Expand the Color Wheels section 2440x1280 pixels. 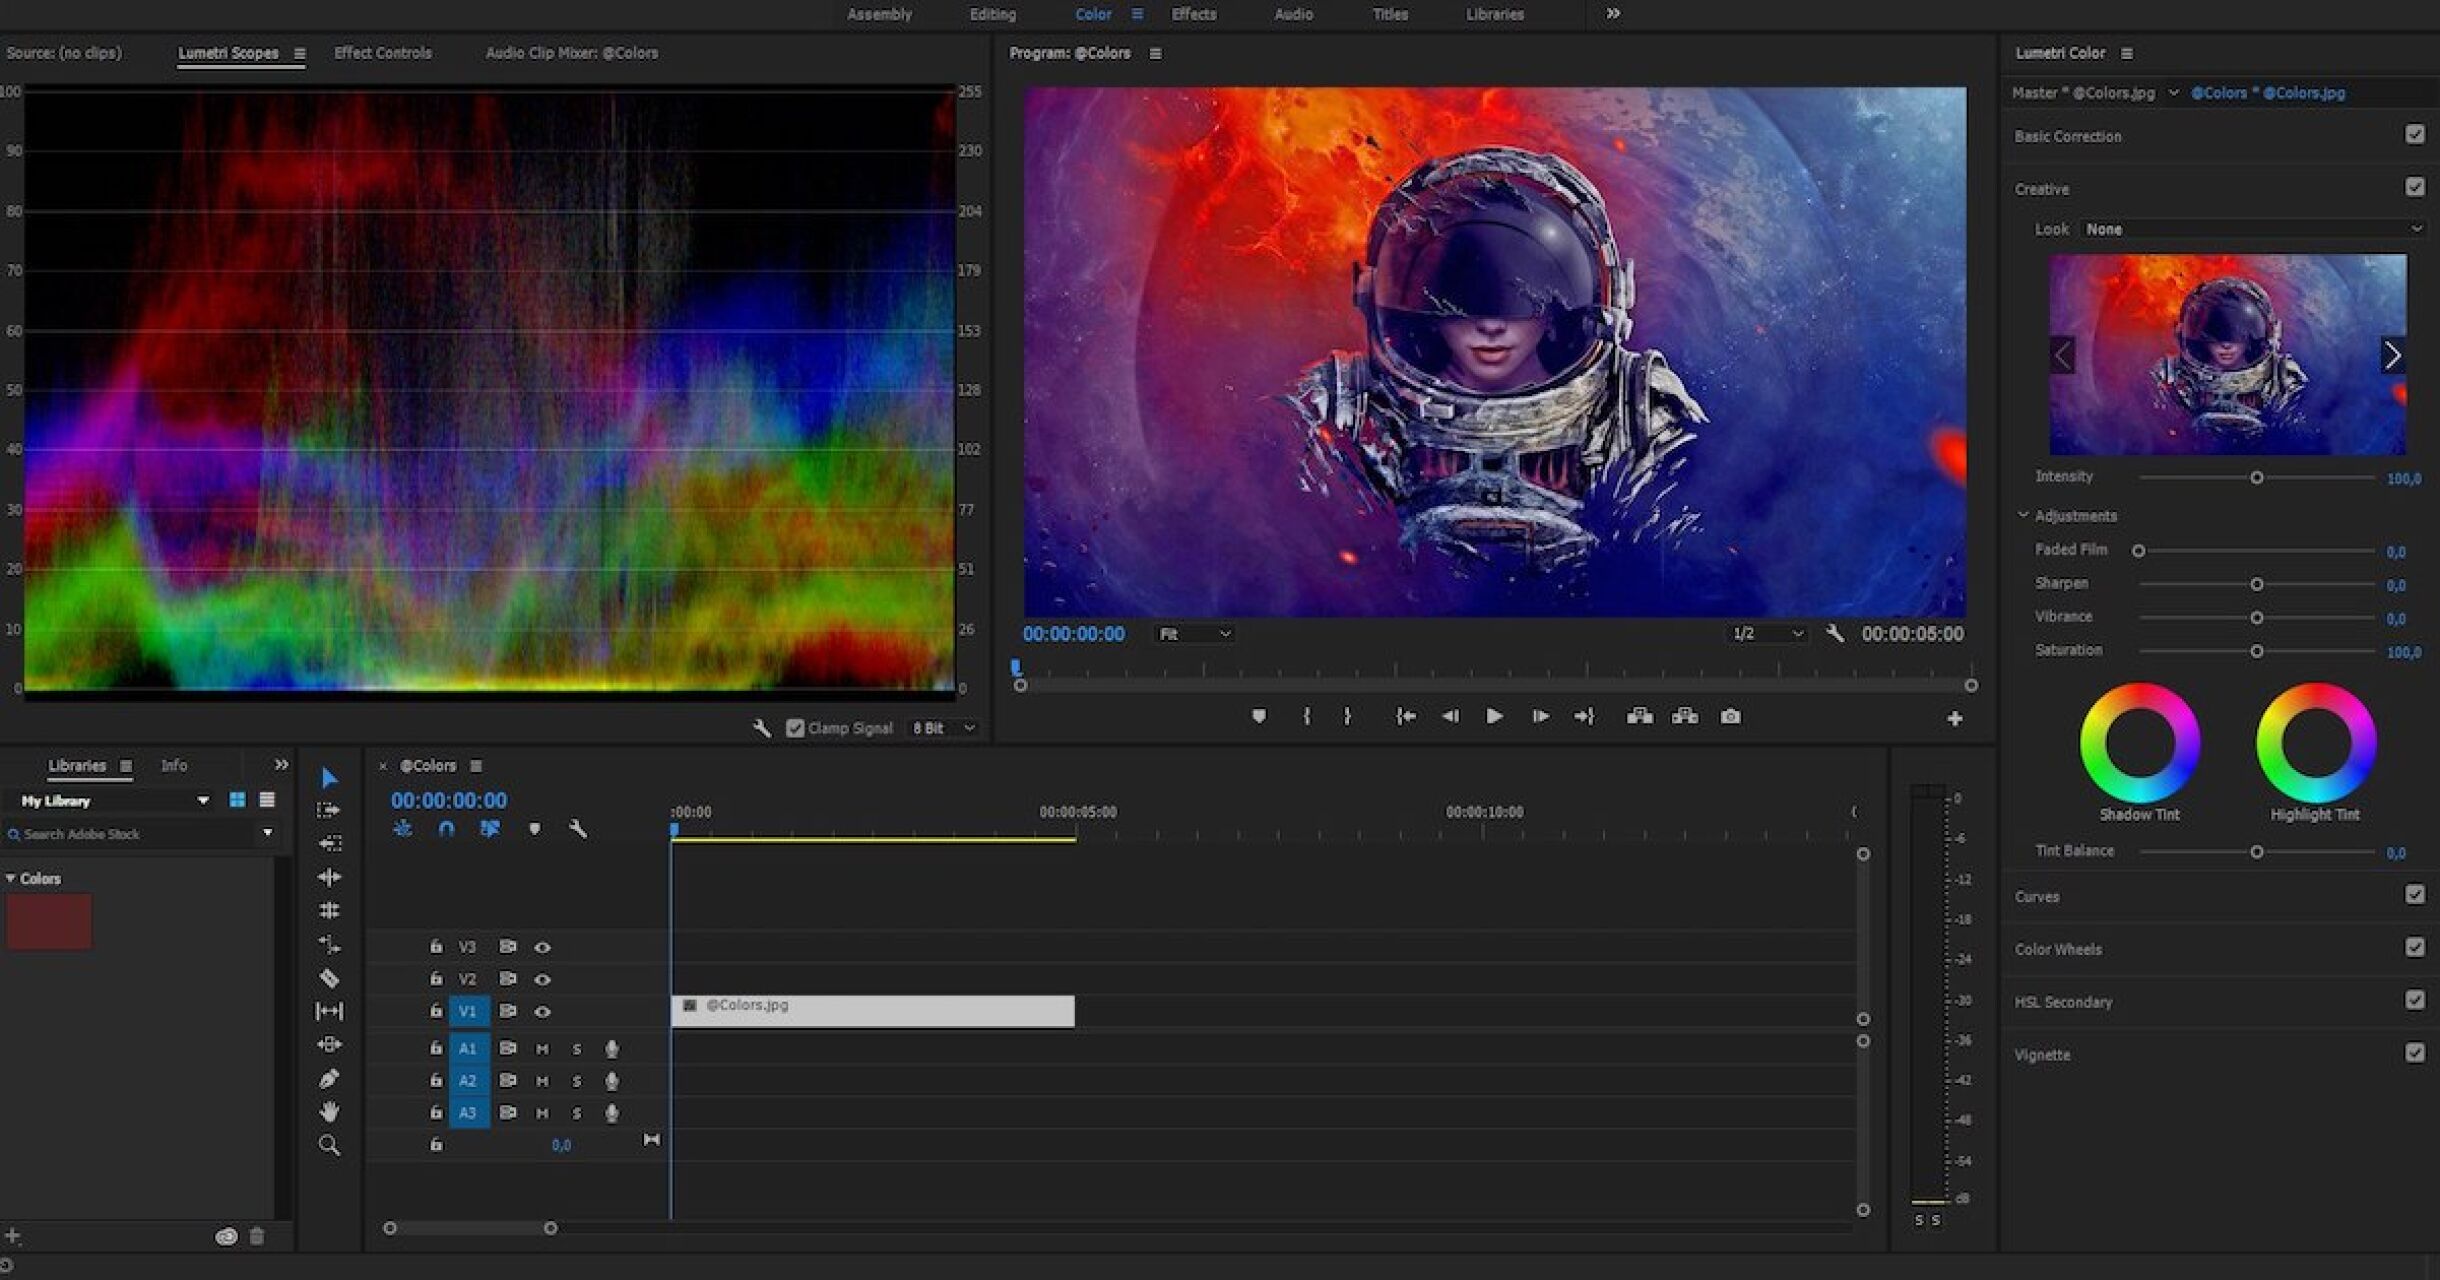(x=2061, y=947)
